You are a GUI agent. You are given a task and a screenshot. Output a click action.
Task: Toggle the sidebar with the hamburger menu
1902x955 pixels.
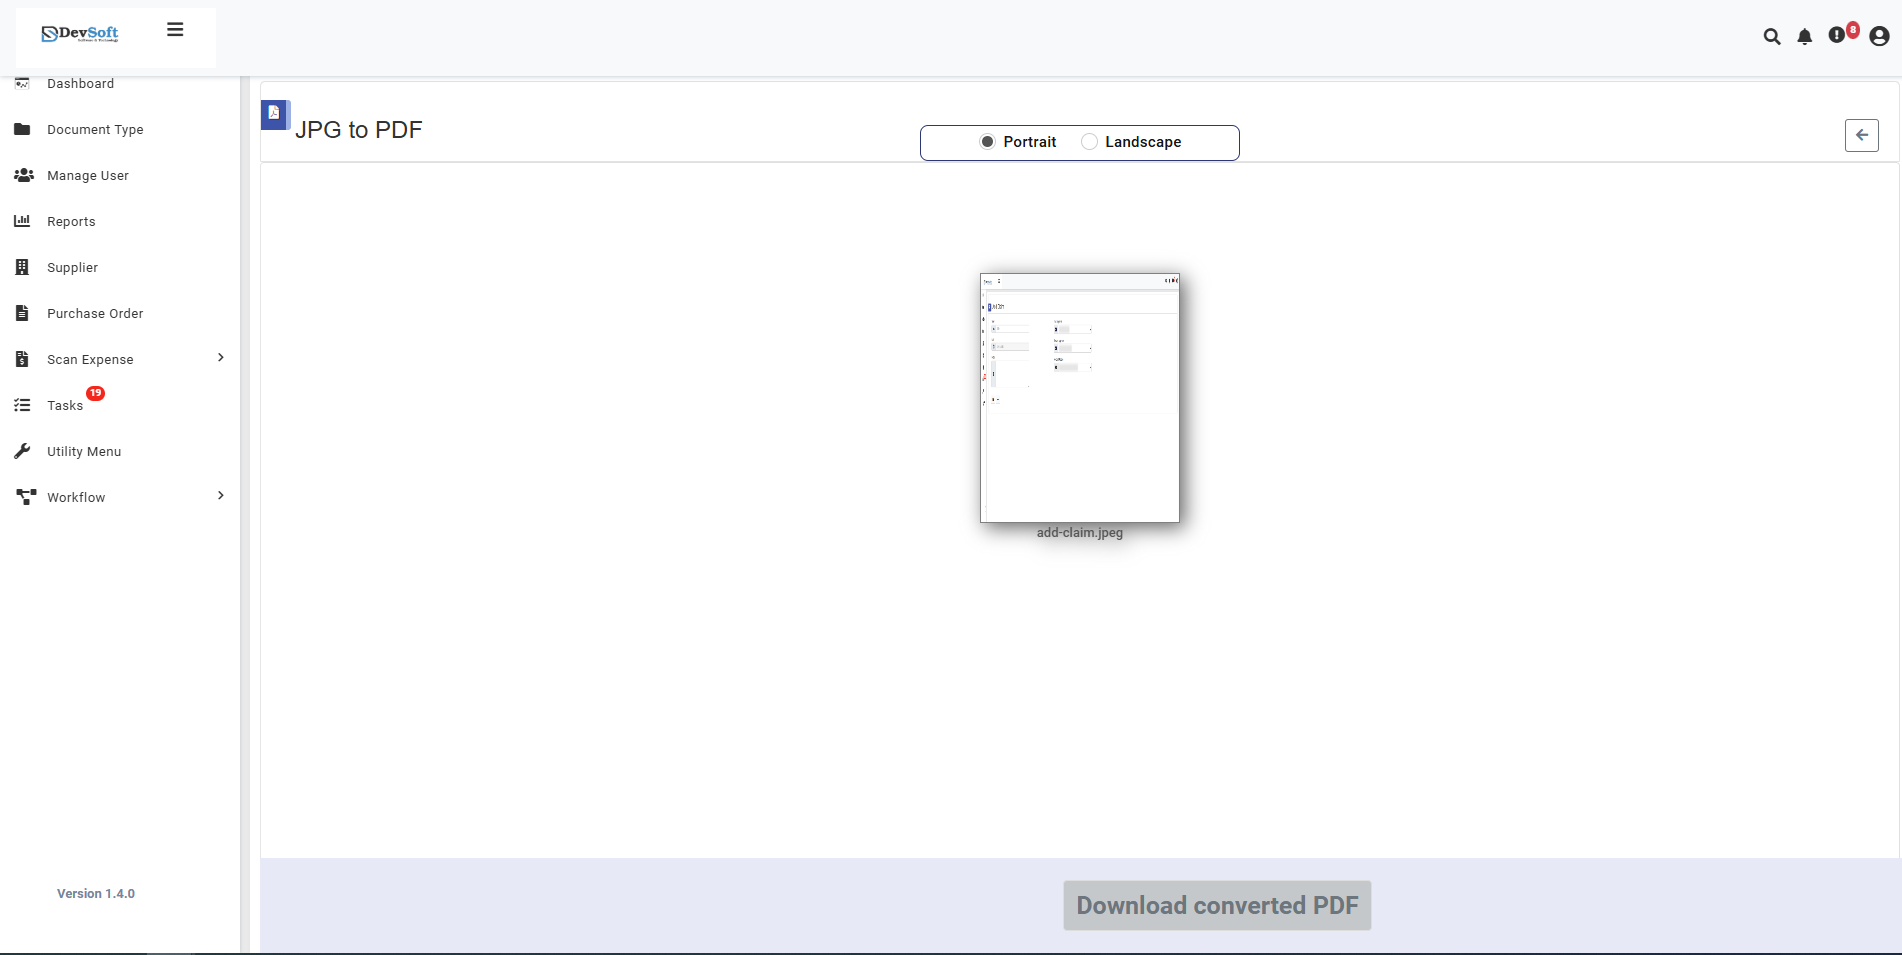pos(175,29)
